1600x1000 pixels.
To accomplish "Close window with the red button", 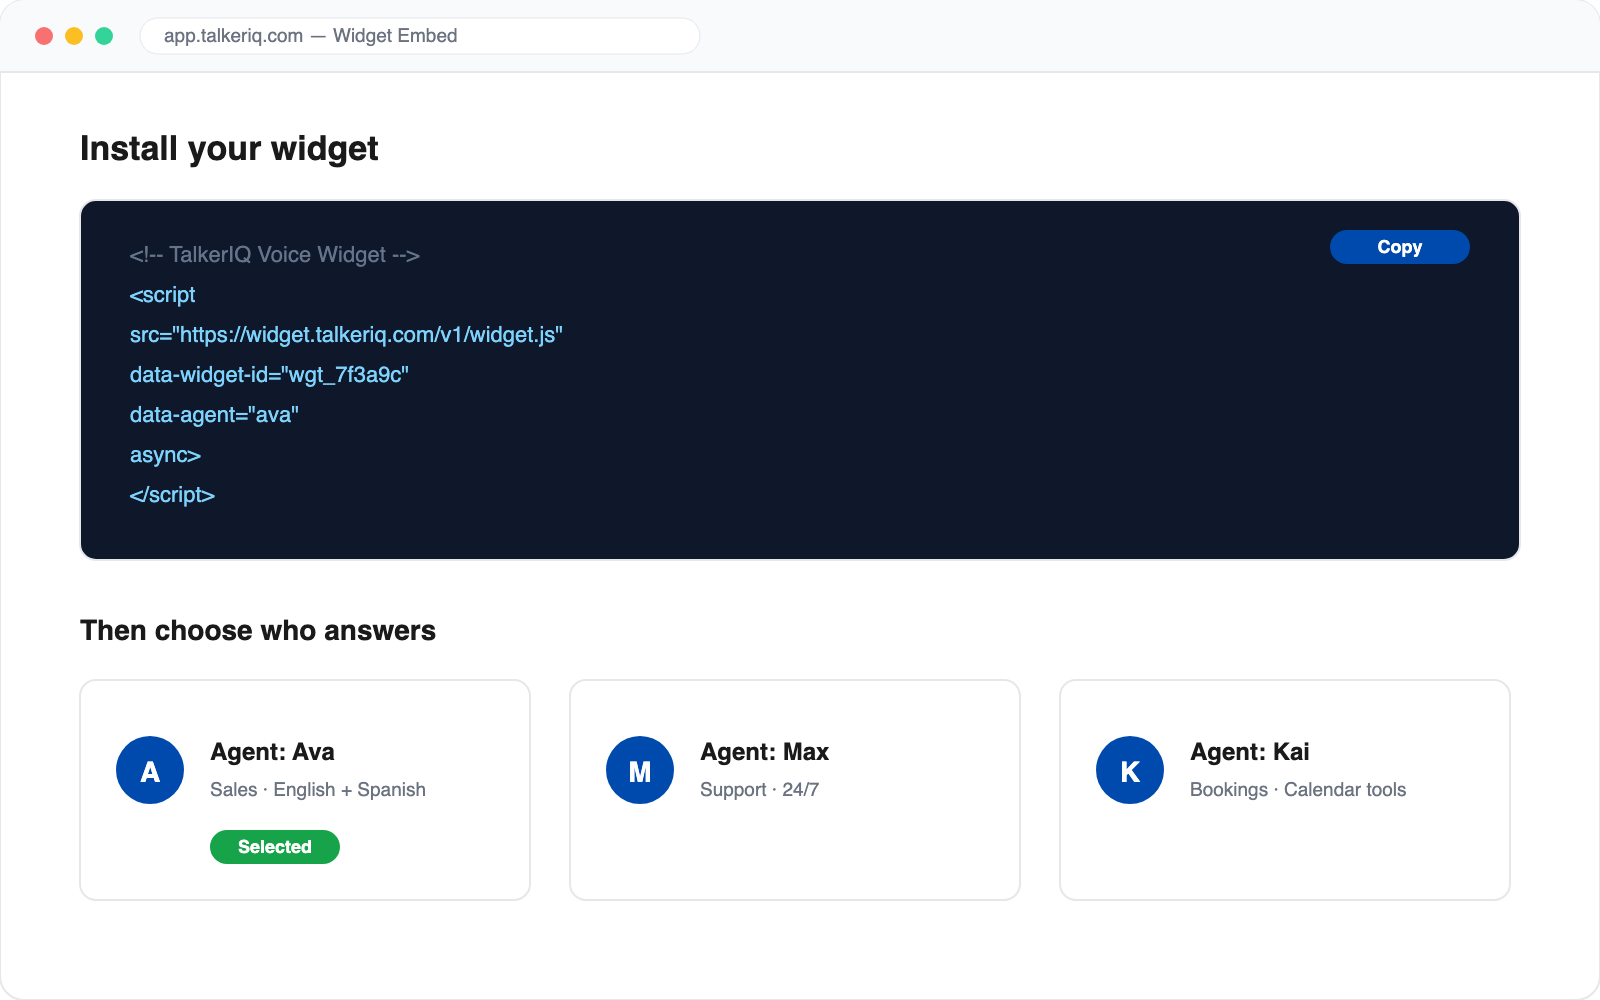I will click(44, 36).
